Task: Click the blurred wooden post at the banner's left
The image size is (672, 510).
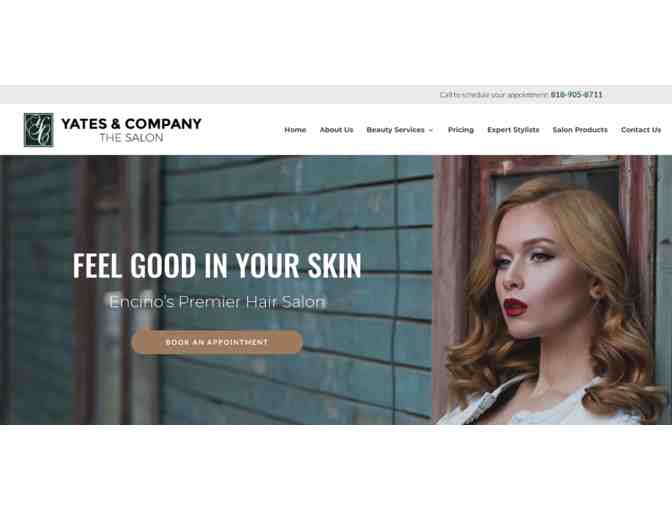Action: [x=103, y=290]
